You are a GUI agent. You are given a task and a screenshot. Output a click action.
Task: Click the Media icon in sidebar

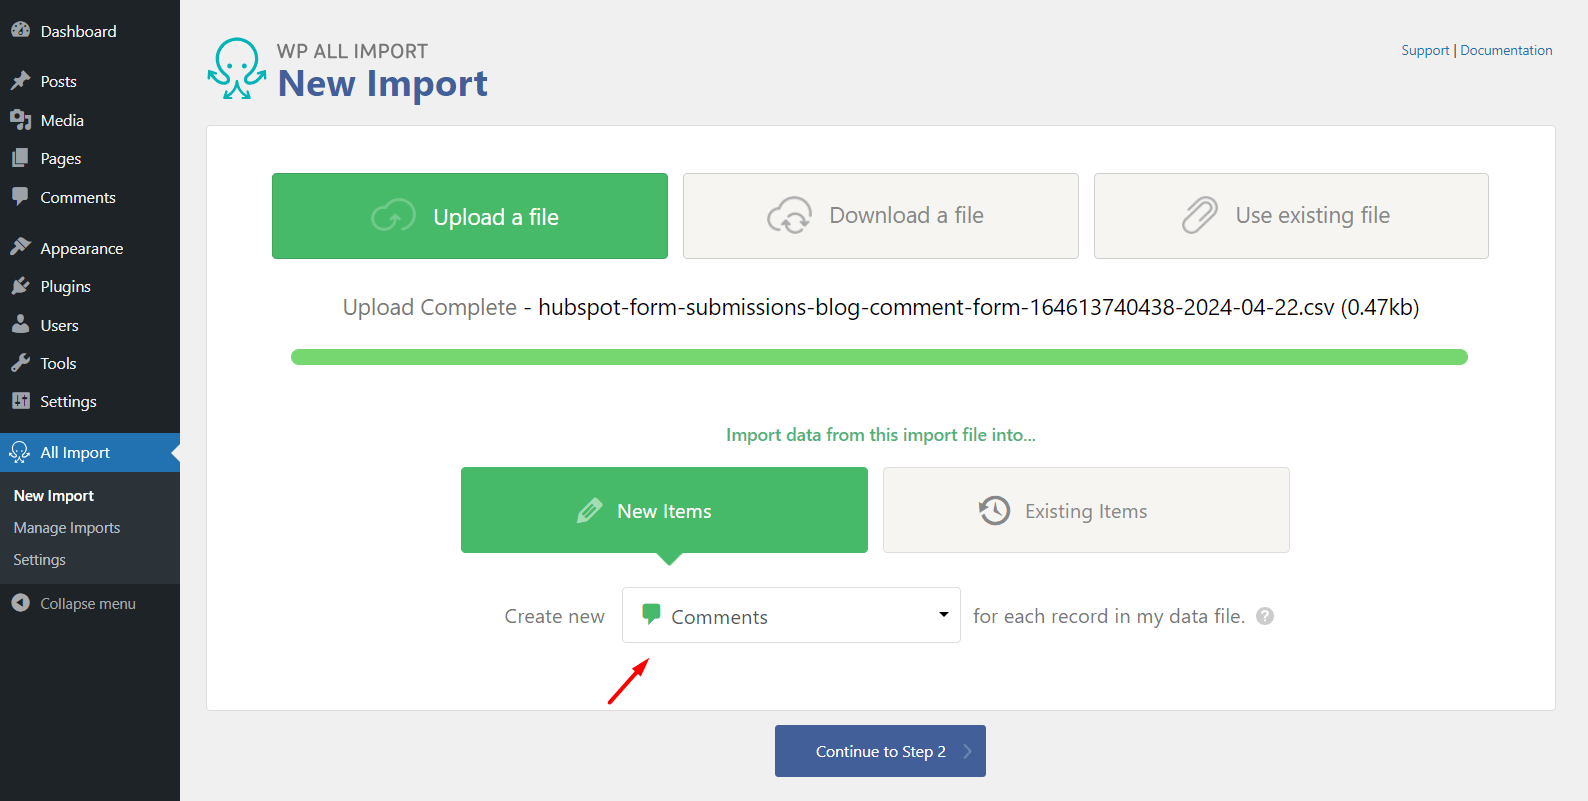[20, 120]
